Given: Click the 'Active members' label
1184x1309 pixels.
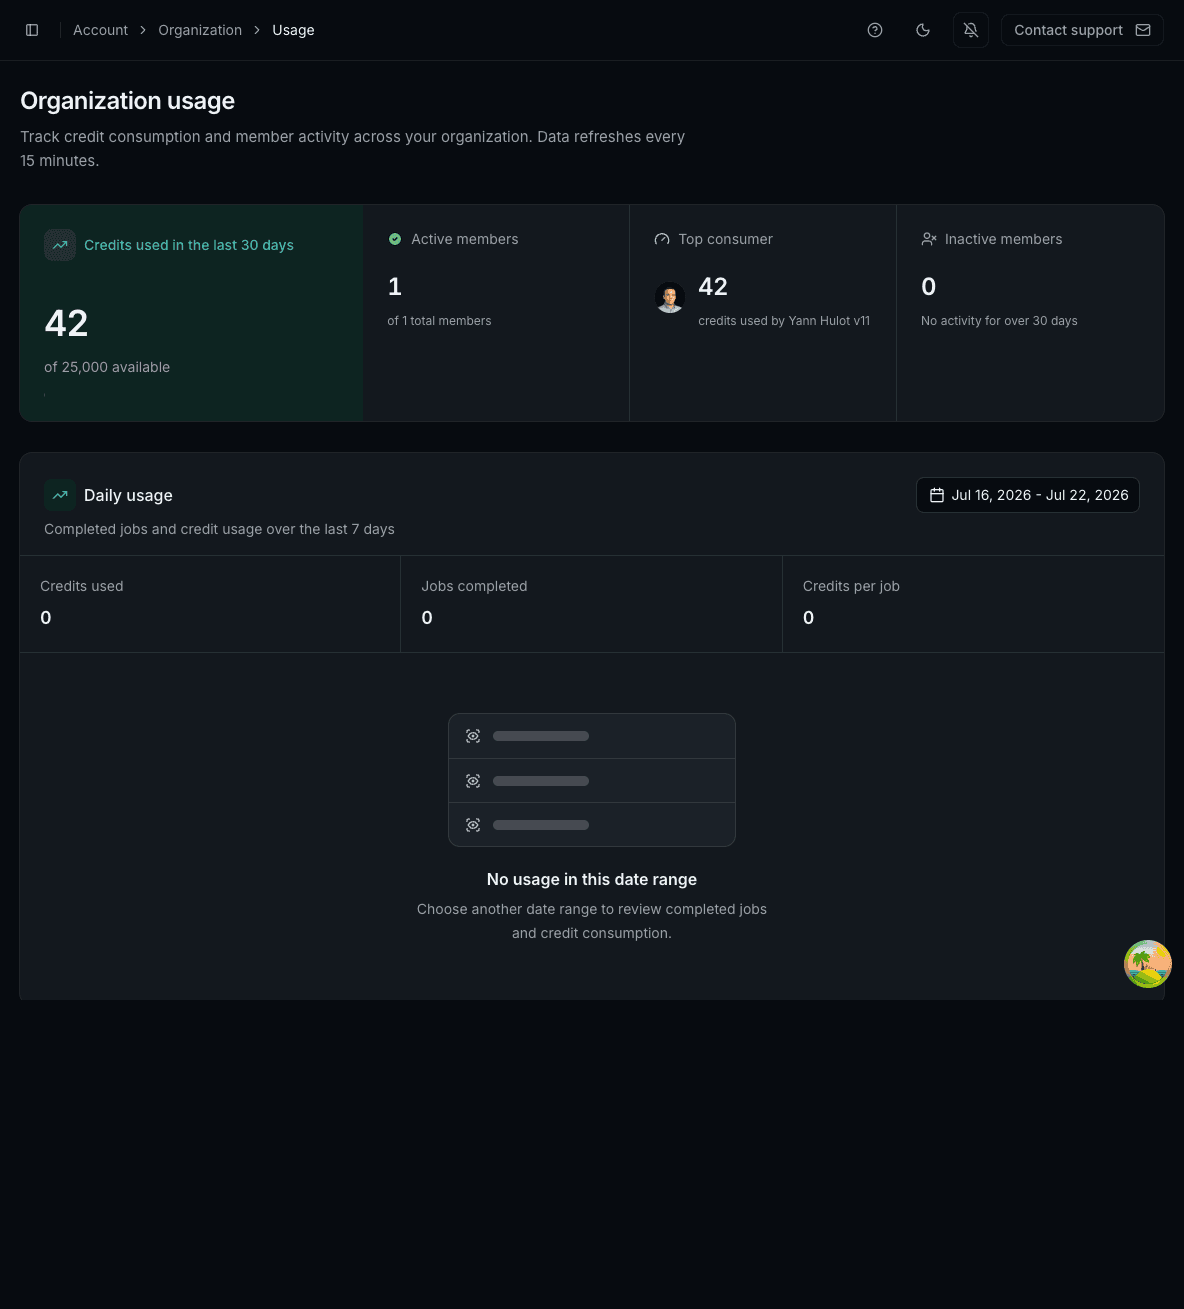Looking at the screenshot, I should pos(464,239).
